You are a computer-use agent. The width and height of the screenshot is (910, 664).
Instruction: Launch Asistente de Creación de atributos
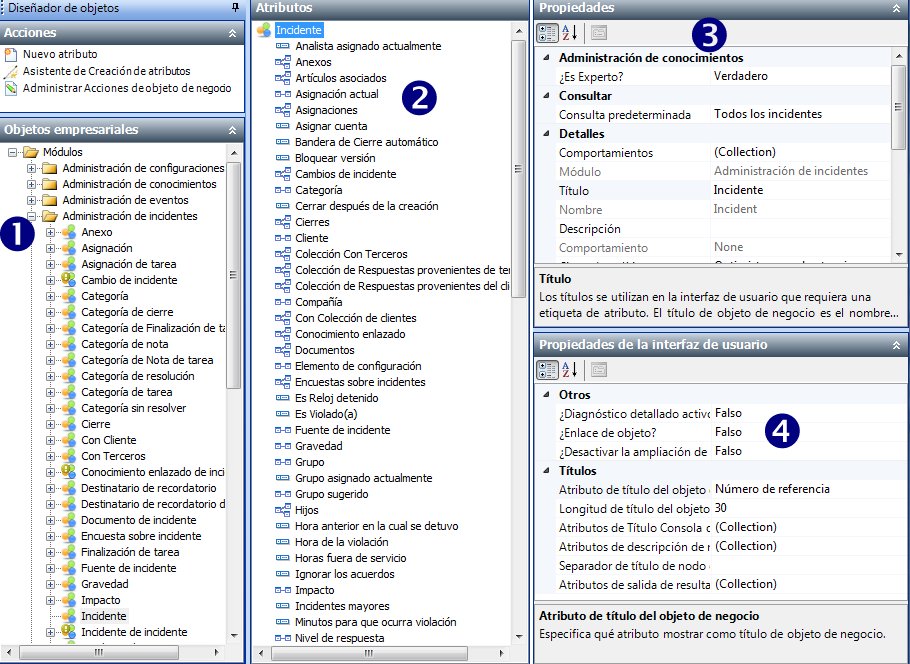pyautogui.click(x=106, y=71)
